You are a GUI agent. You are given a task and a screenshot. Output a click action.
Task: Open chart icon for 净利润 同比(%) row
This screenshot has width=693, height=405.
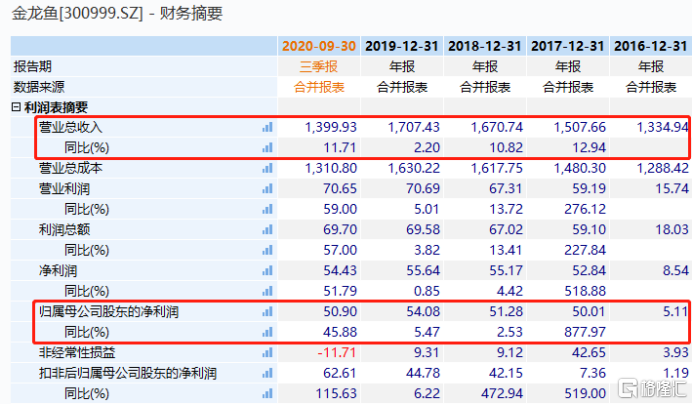point(267,291)
